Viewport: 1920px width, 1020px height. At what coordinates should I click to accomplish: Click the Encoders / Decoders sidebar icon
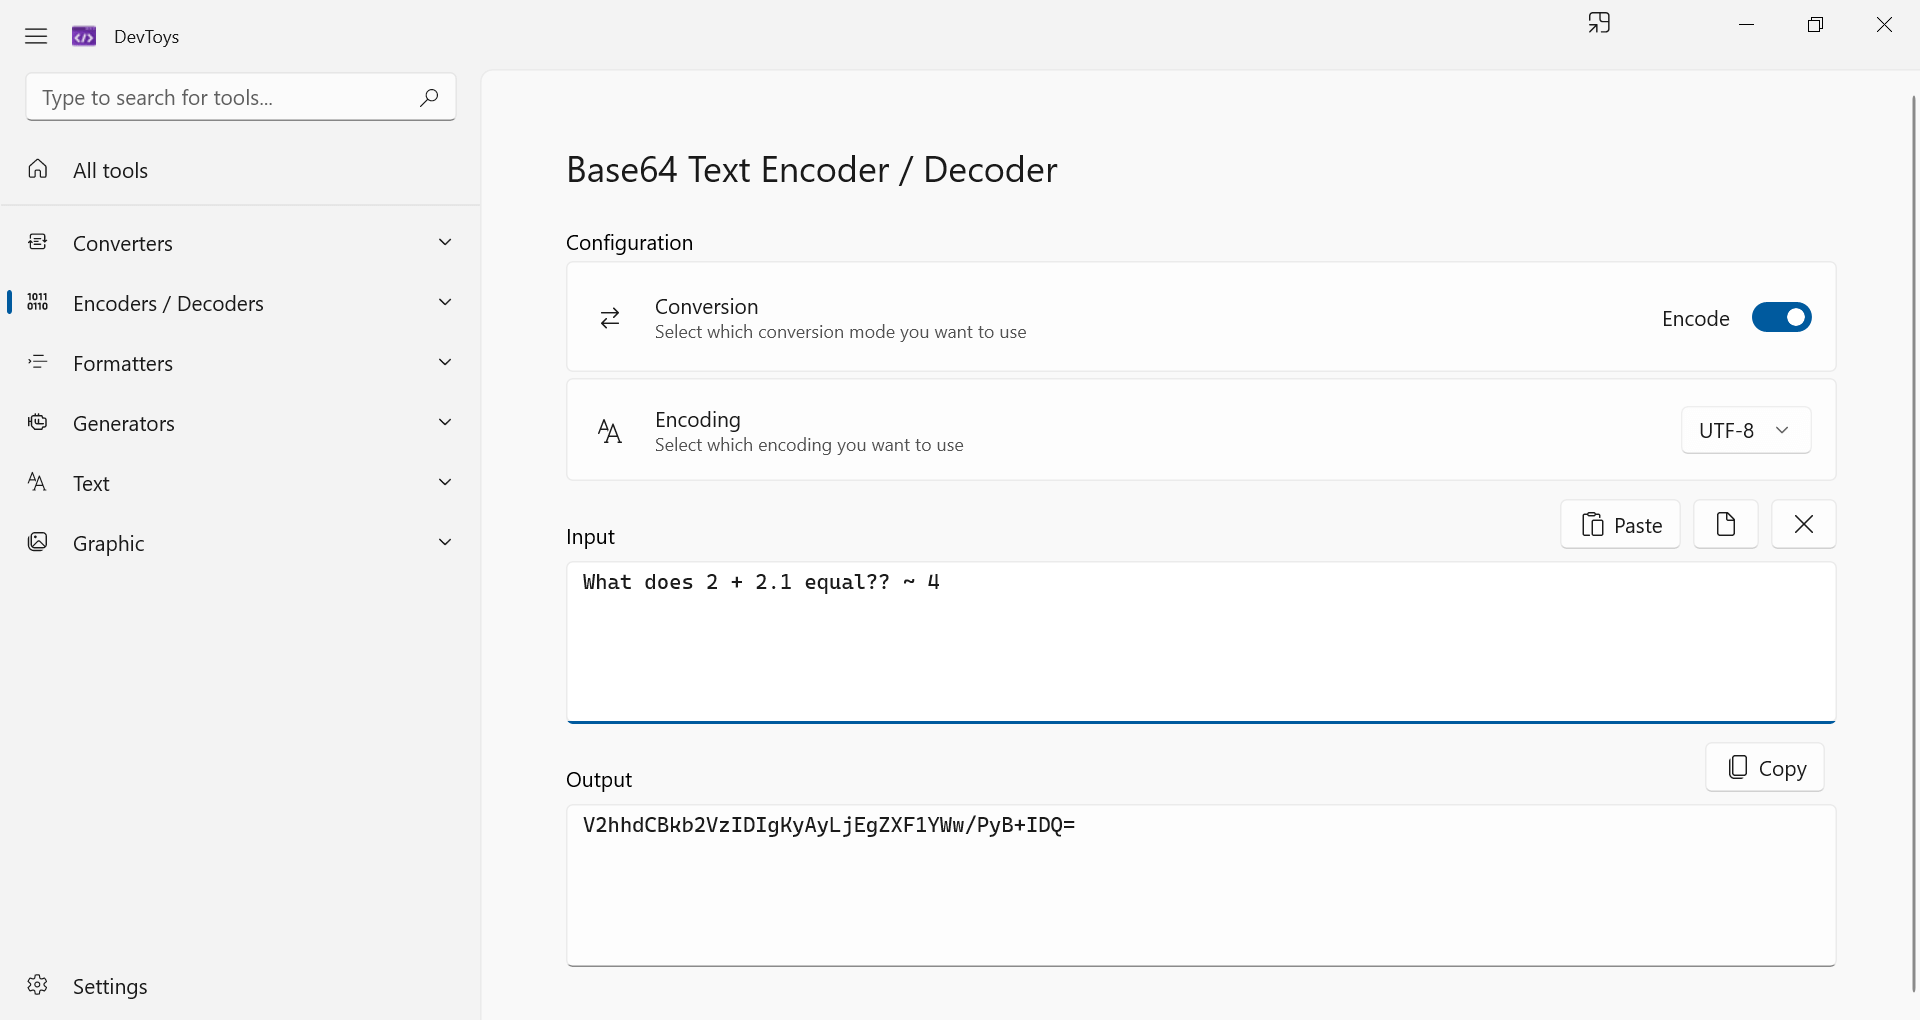click(37, 302)
